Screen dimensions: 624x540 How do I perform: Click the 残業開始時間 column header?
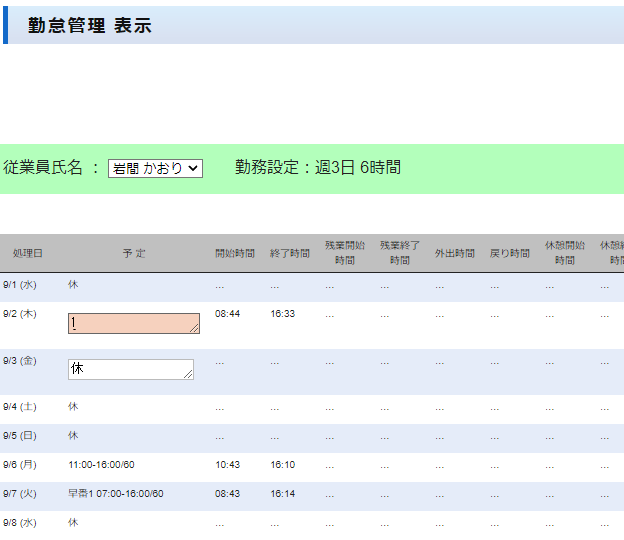pos(345,253)
